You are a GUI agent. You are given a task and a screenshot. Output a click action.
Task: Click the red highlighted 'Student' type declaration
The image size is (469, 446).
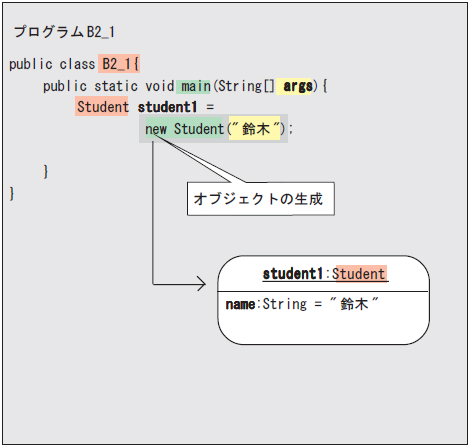[x=102, y=107]
